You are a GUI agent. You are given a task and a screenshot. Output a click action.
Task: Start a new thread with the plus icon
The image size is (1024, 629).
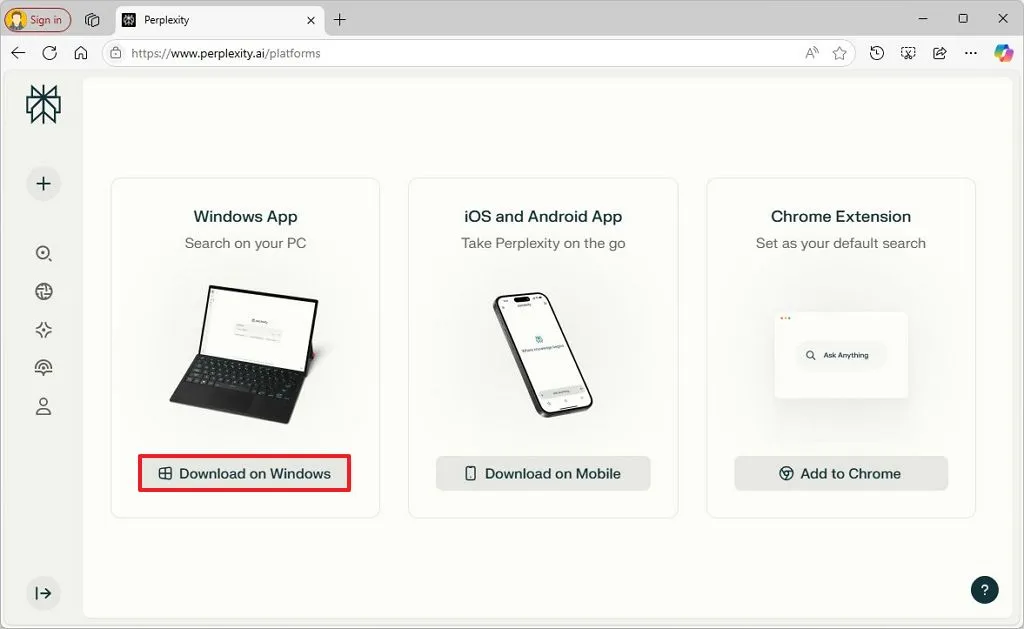point(43,183)
